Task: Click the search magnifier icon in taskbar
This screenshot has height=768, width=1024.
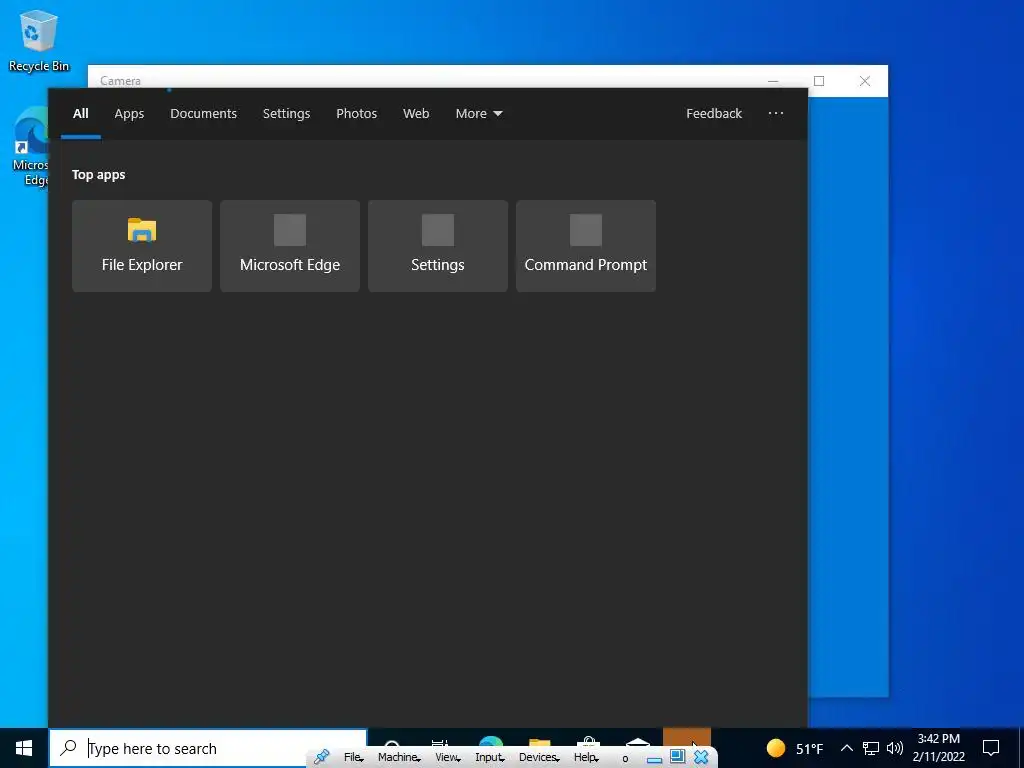Action: pyautogui.click(x=68, y=748)
